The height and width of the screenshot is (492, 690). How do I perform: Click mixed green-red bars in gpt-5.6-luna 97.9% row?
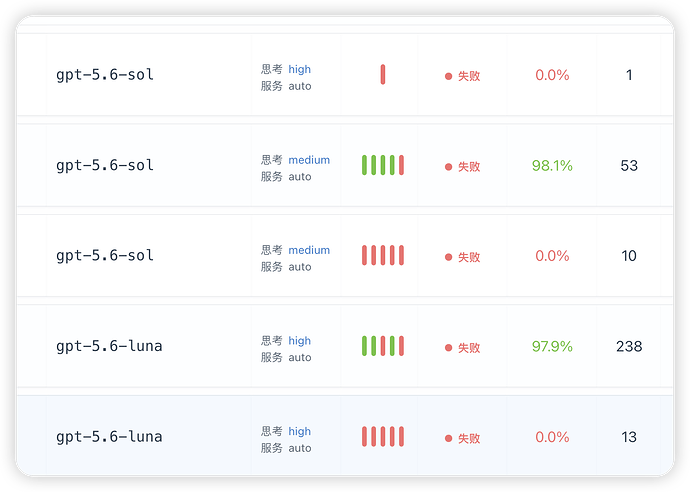pos(383,346)
